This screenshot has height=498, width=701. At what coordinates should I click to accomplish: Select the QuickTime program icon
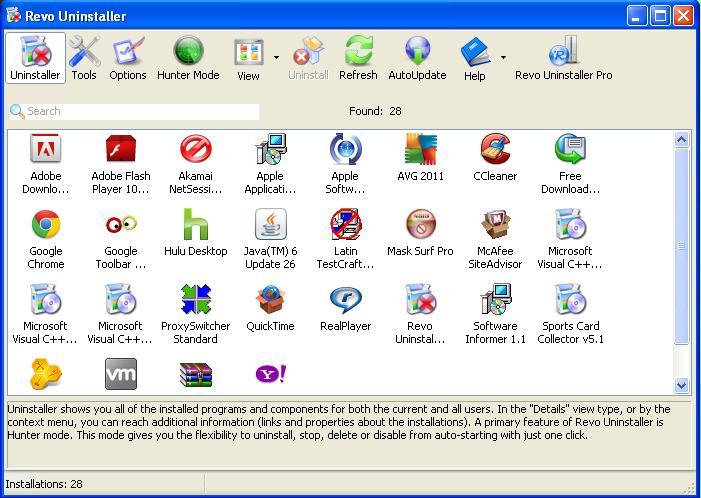[270, 302]
